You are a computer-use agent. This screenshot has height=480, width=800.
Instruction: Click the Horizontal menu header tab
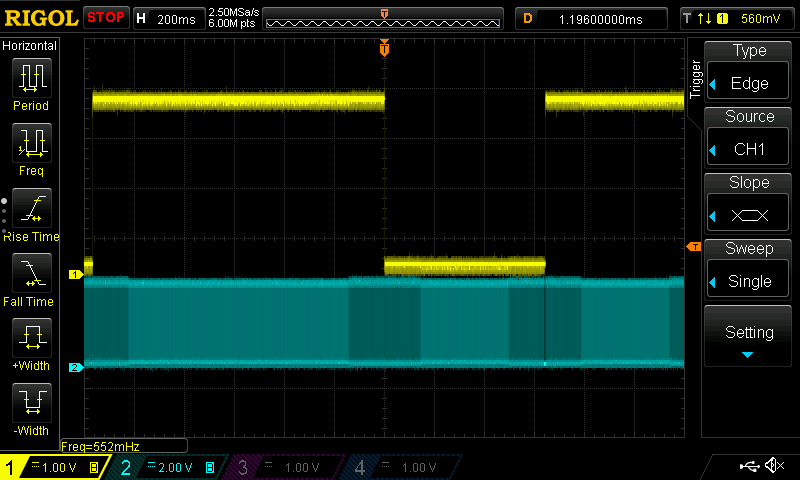pyautogui.click(x=30, y=46)
